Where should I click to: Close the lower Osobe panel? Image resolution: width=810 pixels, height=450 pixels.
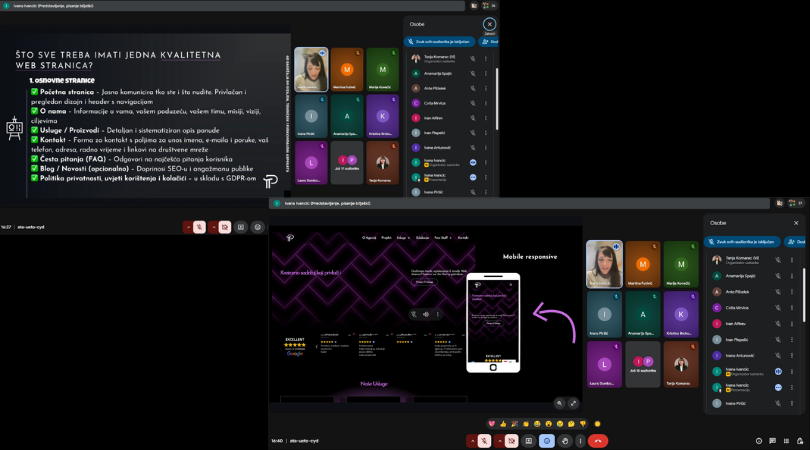(x=796, y=223)
